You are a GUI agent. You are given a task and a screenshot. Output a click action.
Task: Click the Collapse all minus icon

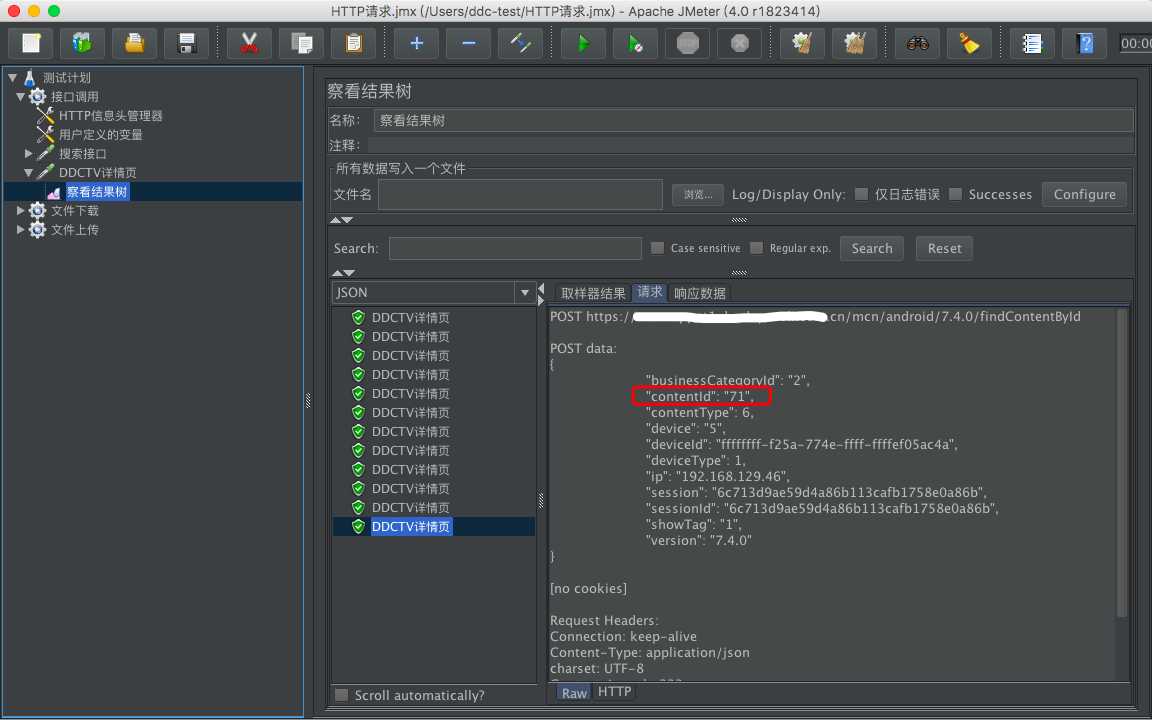click(x=469, y=43)
